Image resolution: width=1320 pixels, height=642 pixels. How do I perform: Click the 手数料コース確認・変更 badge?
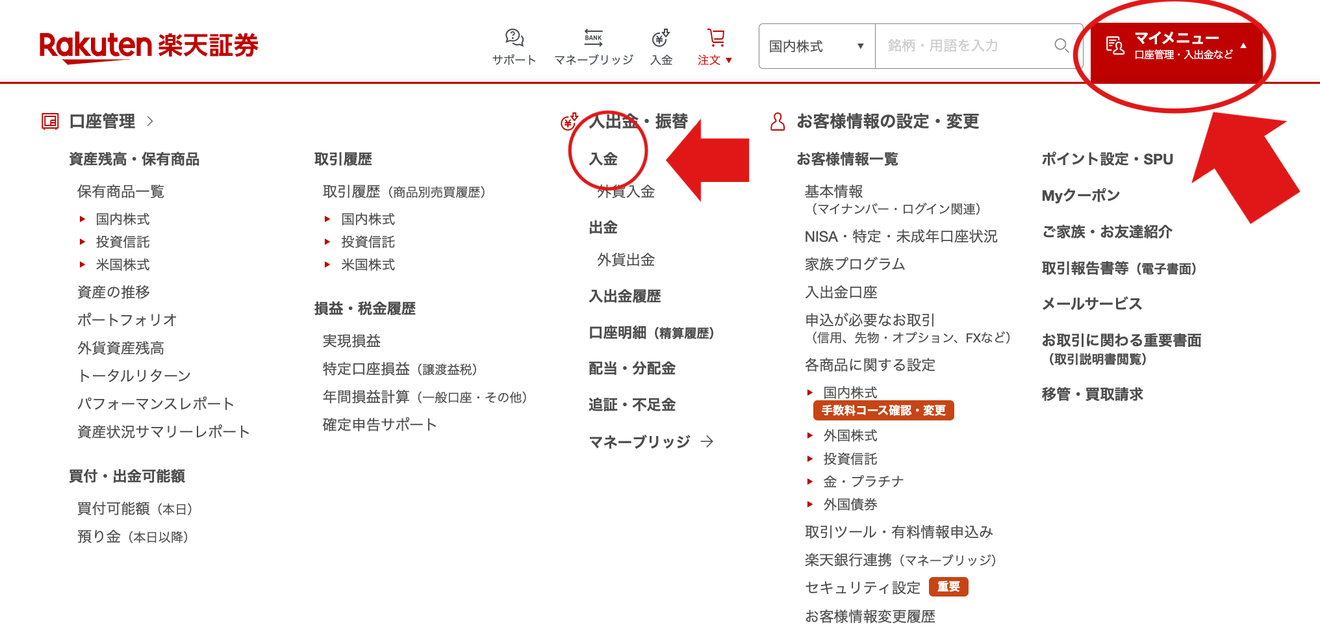click(884, 410)
